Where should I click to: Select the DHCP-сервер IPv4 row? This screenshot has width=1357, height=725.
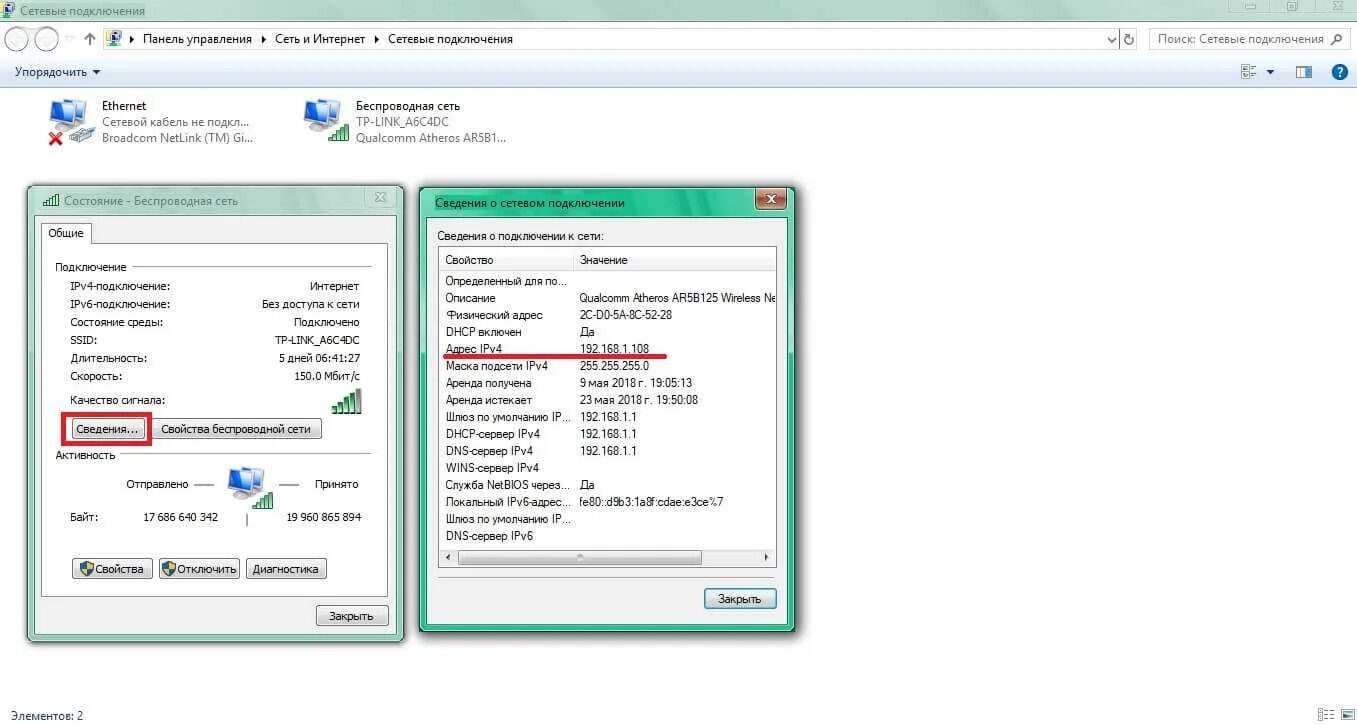[608, 434]
